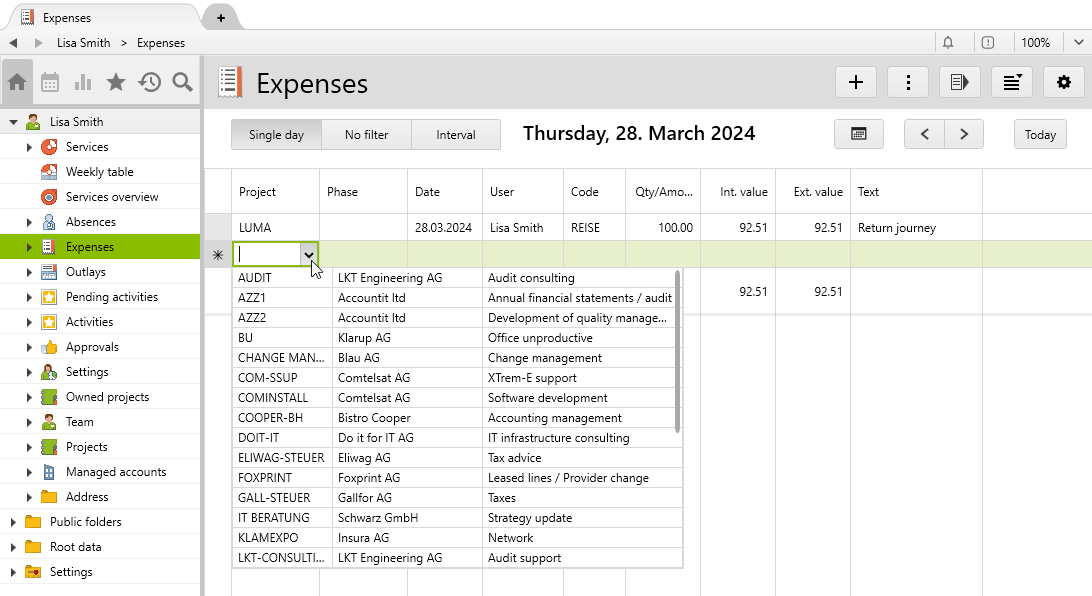
Task: Go to the next day arrow
Action: click(964, 135)
